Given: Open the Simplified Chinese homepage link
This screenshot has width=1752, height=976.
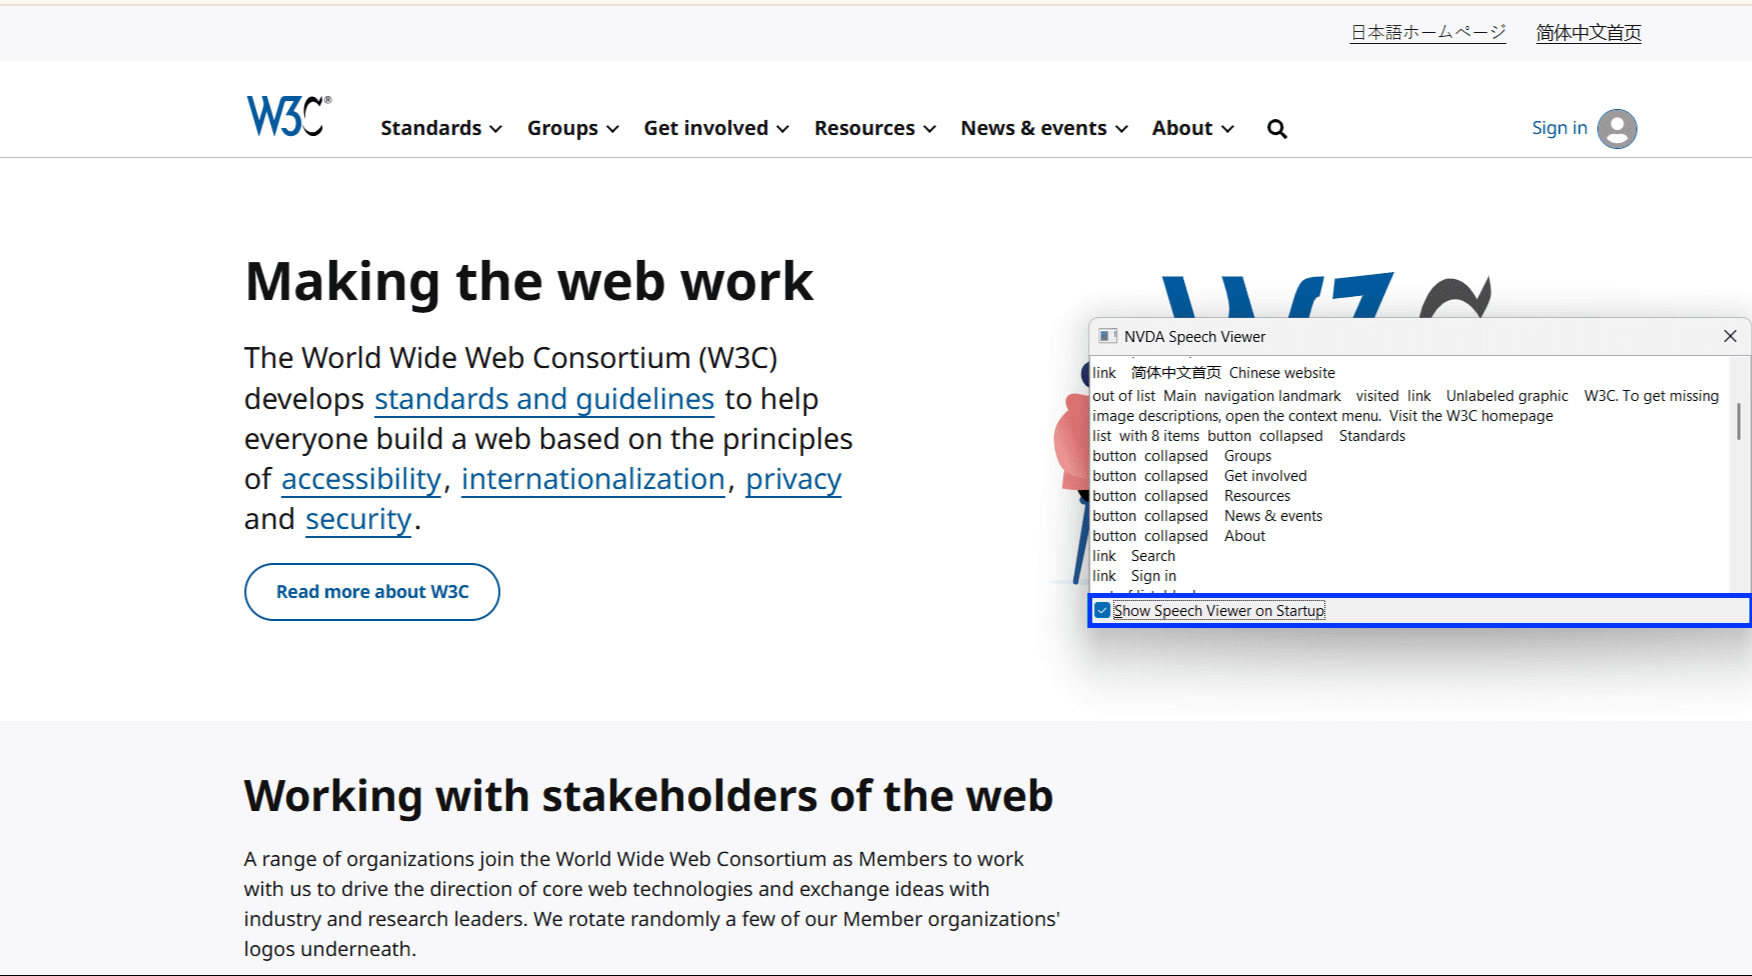Looking at the screenshot, I should [x=1588, y=33].
